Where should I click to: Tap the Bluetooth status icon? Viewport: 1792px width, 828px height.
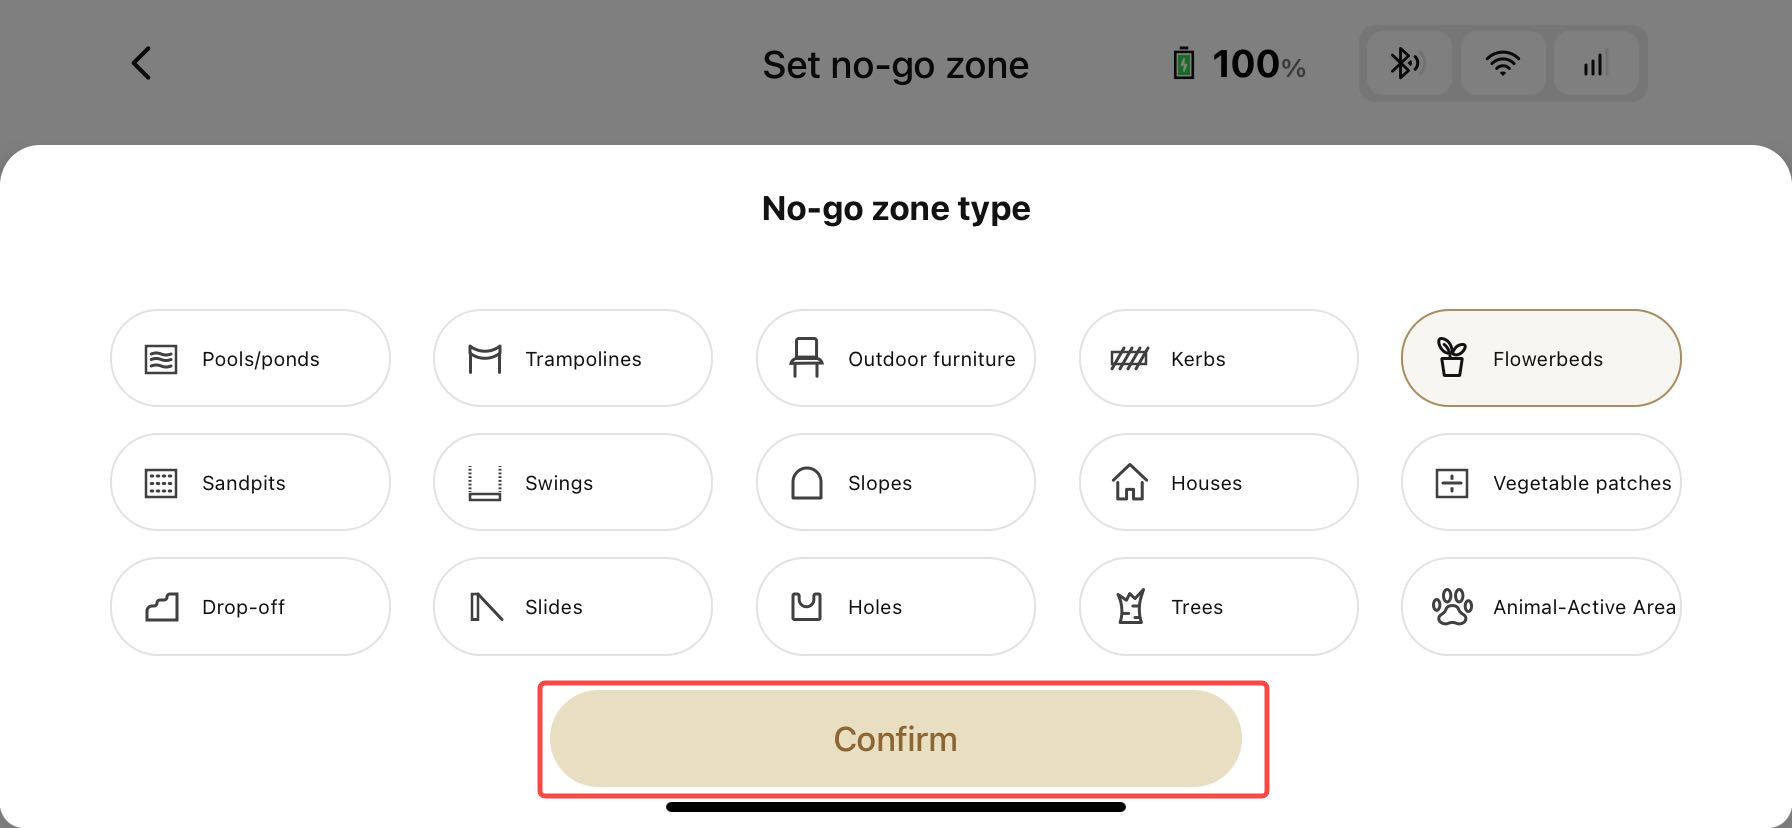tap(1408, 63)
